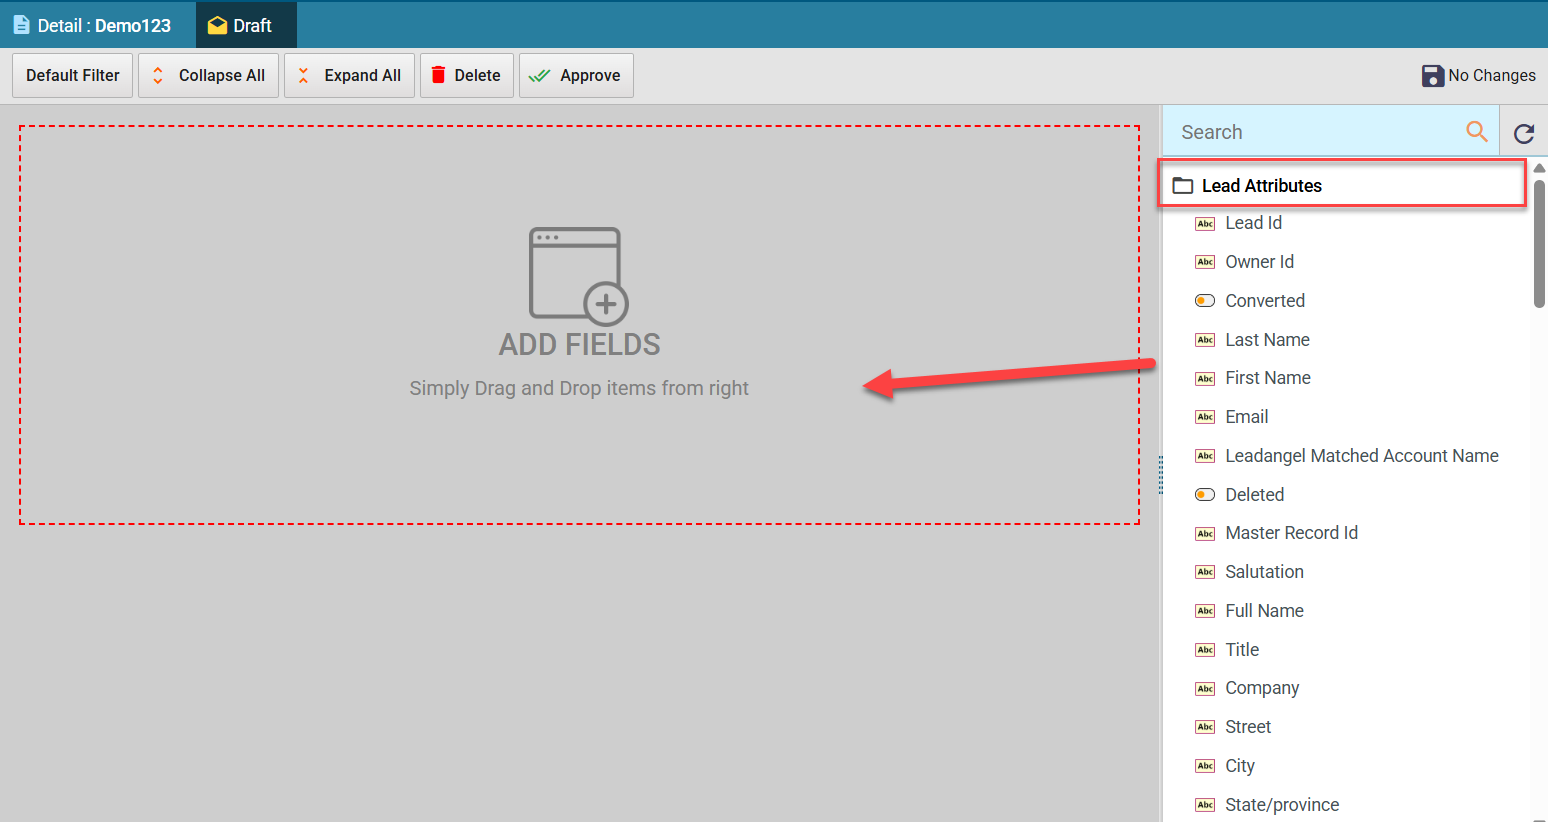Image resolution: width=1548 pixels, height=822 pixels.
Task: Click the Abc icon beside Master Record Id
Action: coord(1205,534)
